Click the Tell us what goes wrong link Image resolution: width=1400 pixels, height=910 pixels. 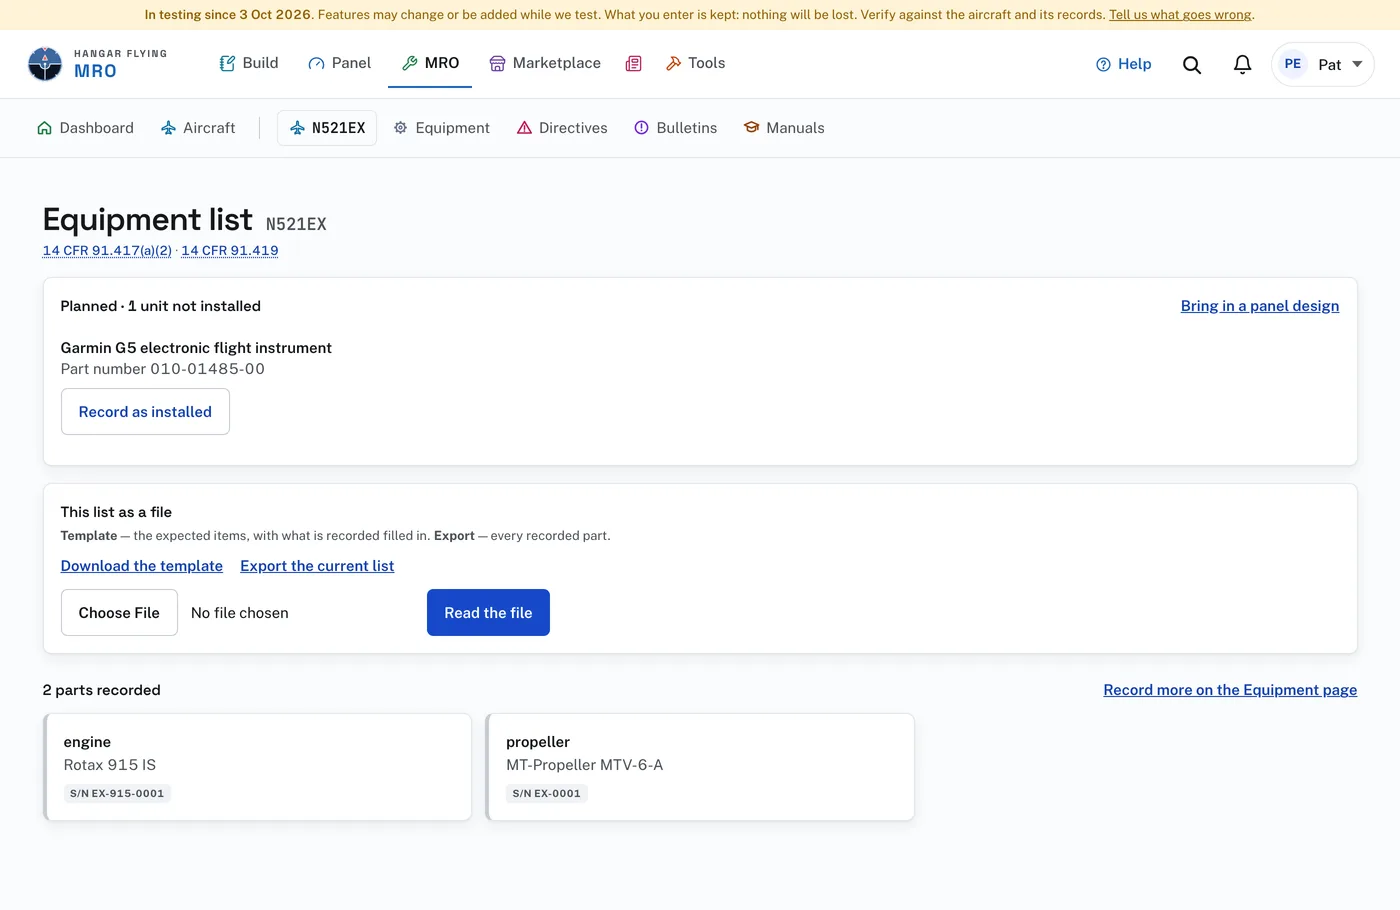coord(1180,15)
